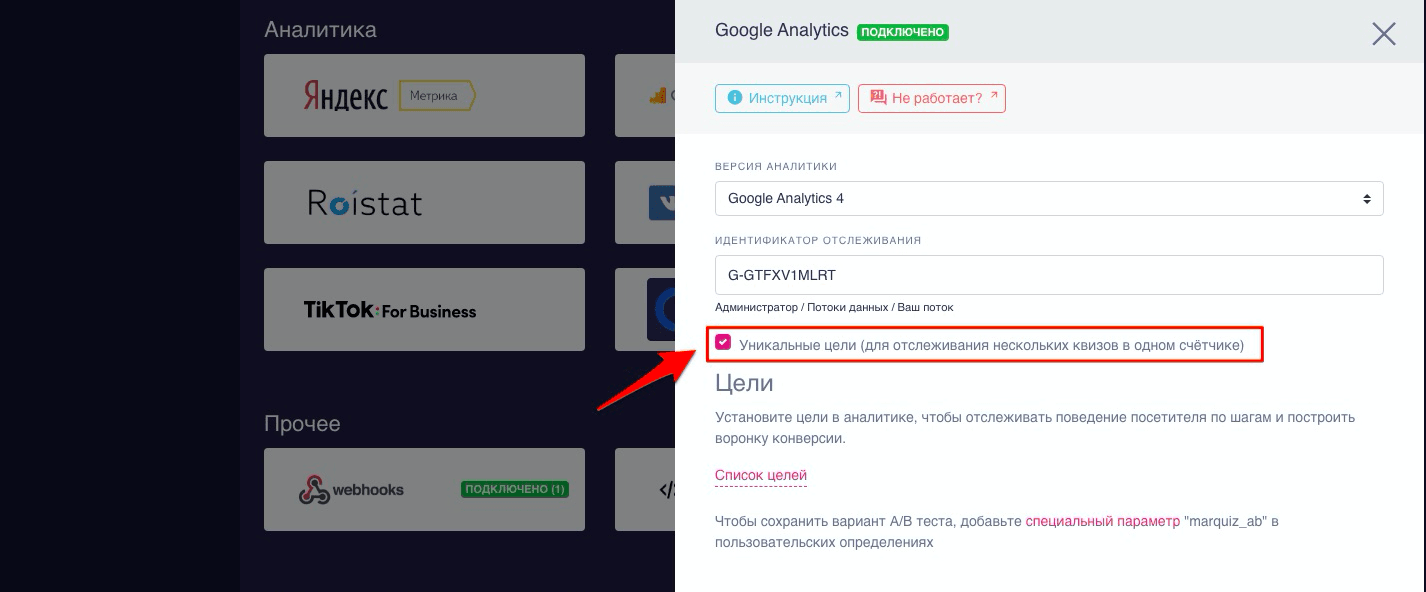The height and width of the screenshot is (592, 1426).
Task: Click the Аналитика section heading
Action: [x=320, y=30]
